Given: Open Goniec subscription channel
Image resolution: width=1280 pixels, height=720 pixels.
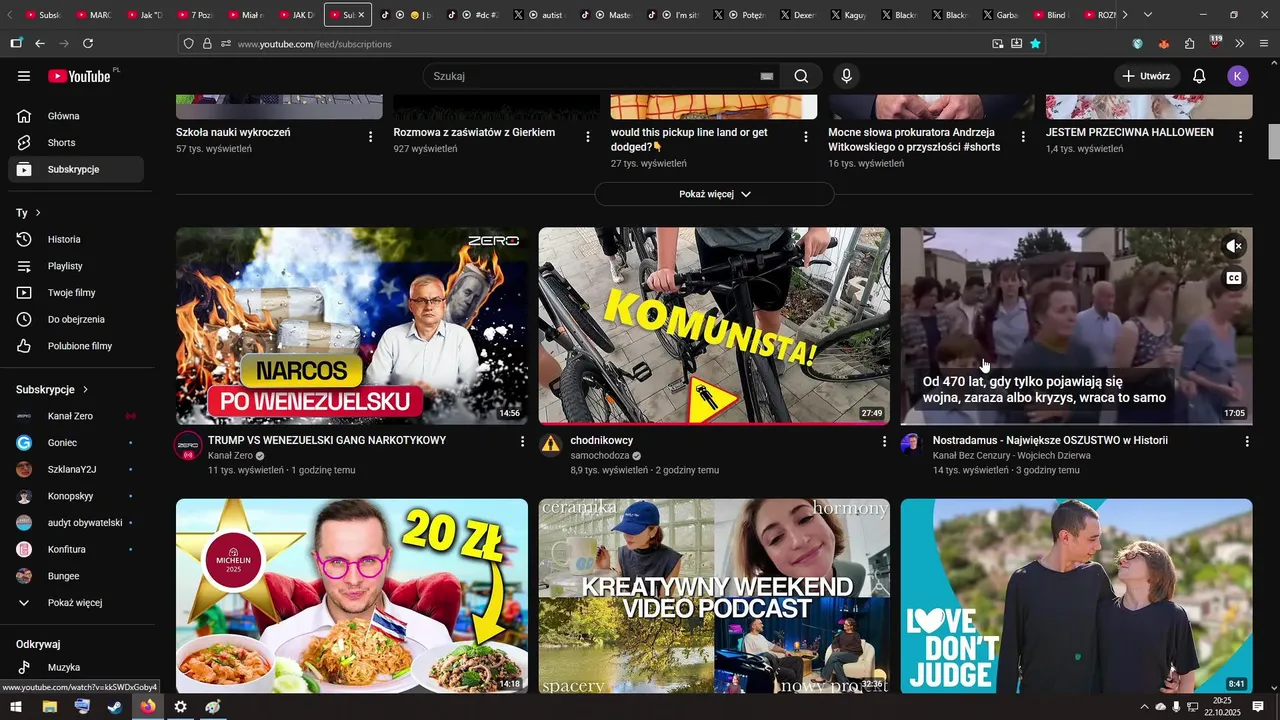Looking at the screenshot, I should click(76, 443).
